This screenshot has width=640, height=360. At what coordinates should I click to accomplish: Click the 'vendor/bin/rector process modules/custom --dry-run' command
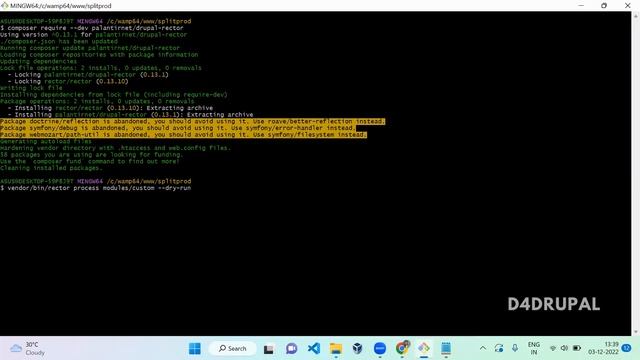96,188
